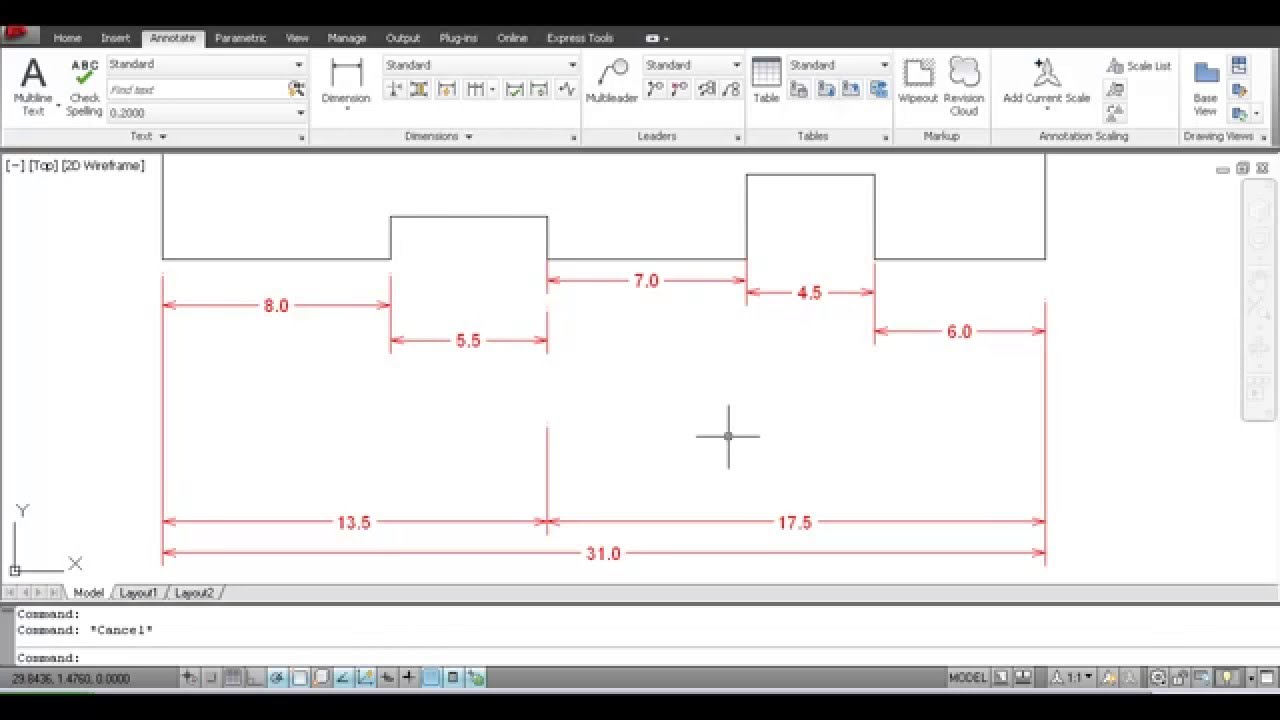The height and width of the screenshot is (720, 1280).
Task: Open the Continue dimension flyout arrow
Action: (491, 89)
